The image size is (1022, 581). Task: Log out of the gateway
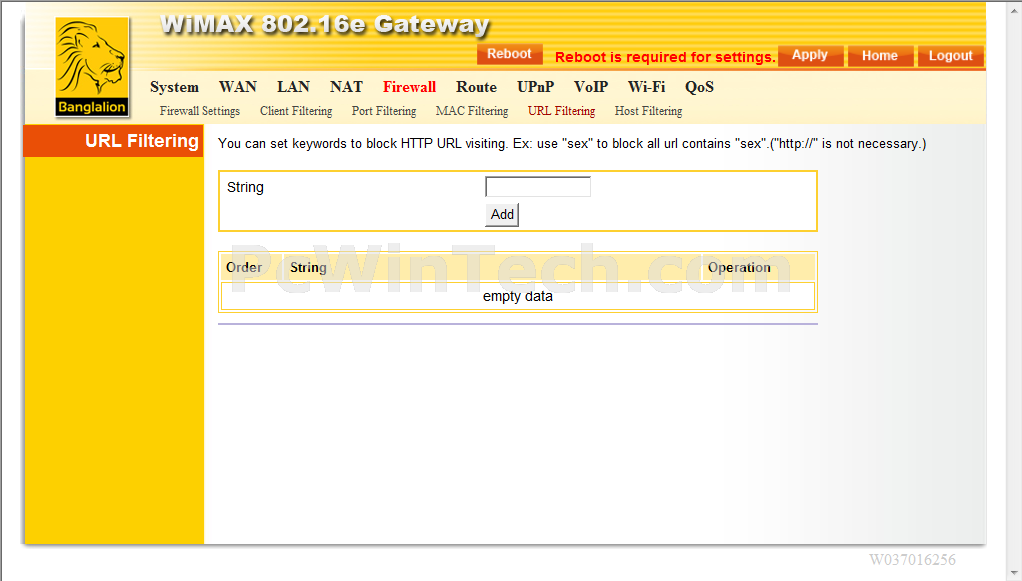[950, 56]
